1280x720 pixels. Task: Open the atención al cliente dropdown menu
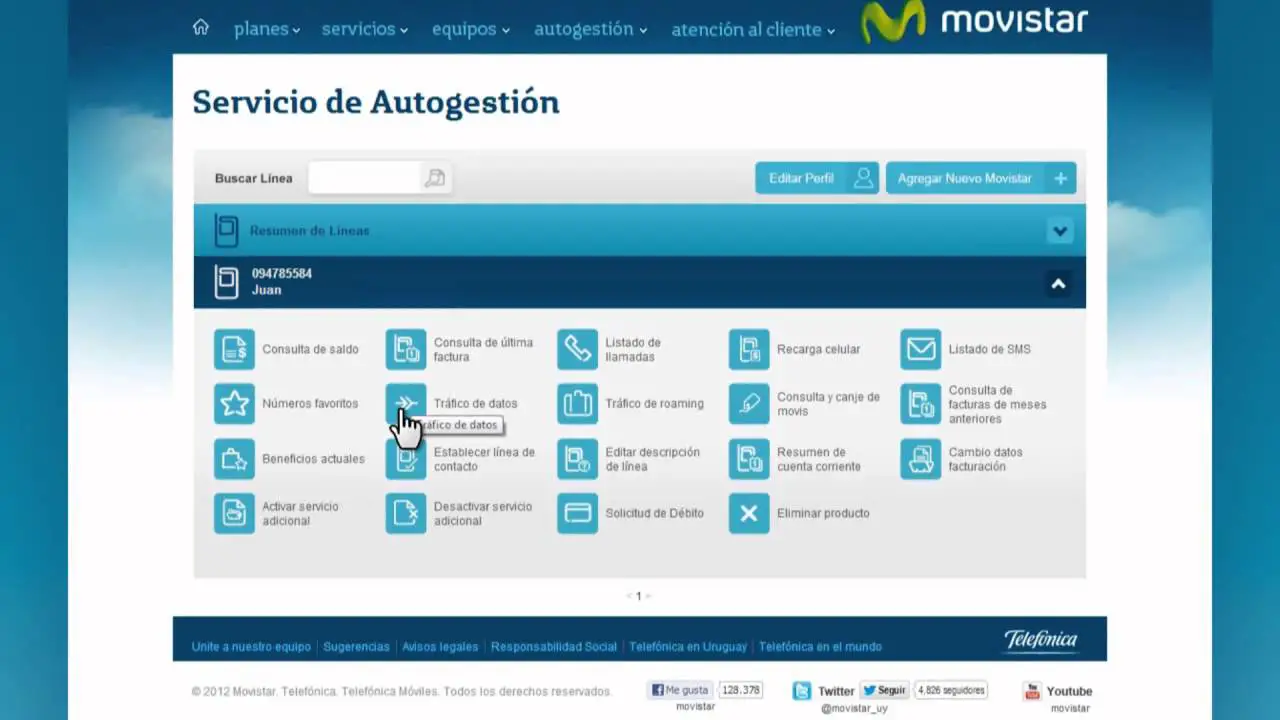point(753,29)
